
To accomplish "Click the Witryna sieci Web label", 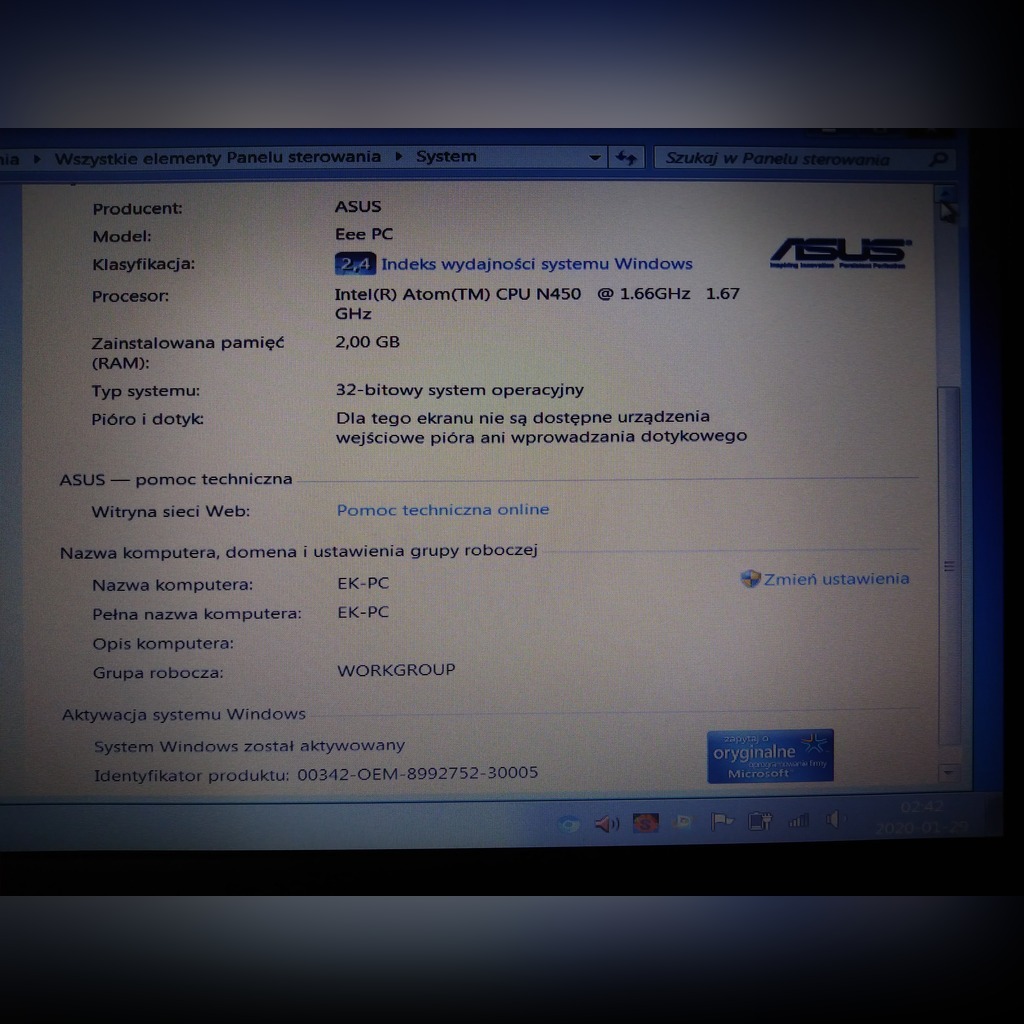I will coord(170,511).
